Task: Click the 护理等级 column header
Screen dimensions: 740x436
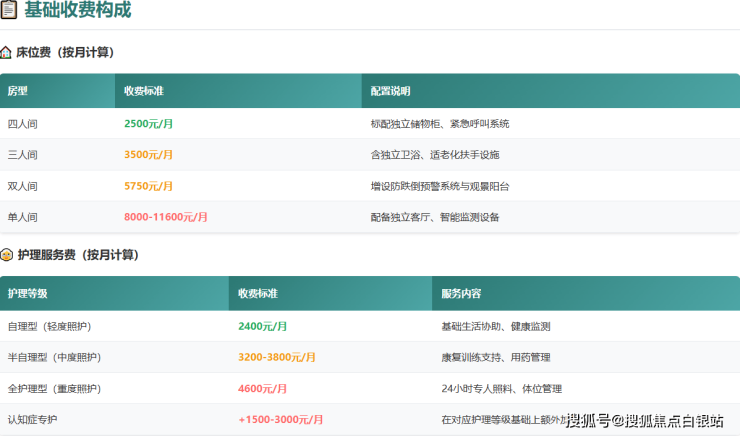Action: [27, 294]
